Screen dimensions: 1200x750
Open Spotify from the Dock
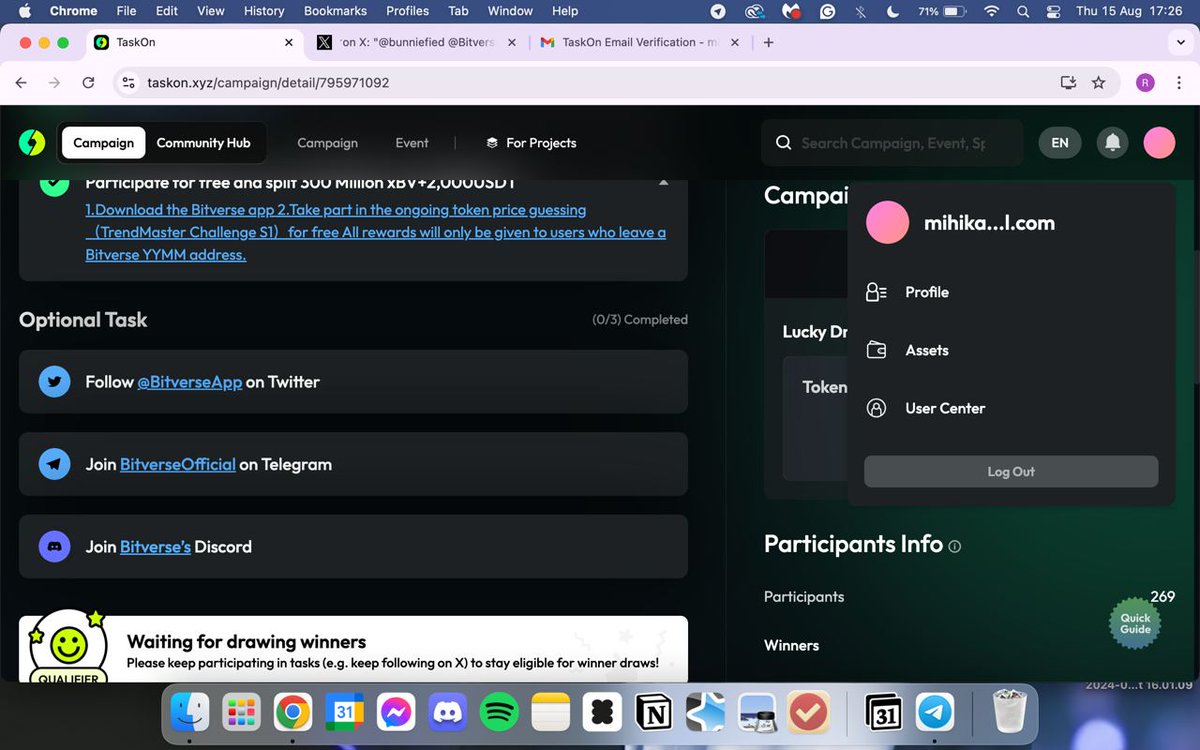click(500, 713)
